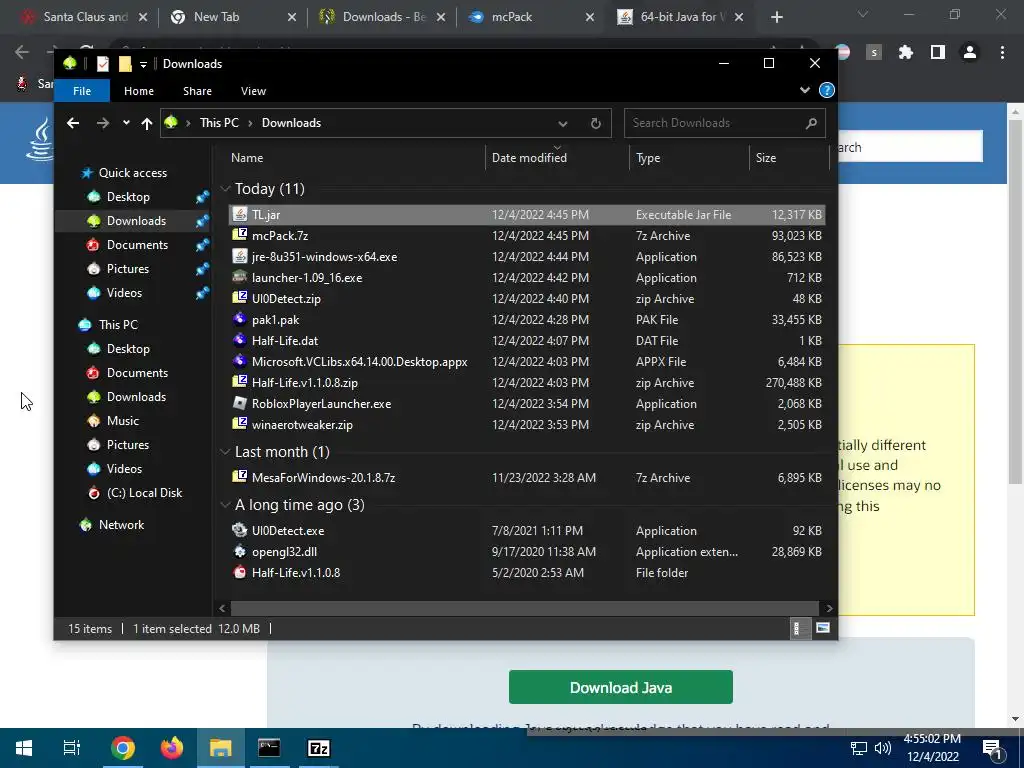Expand the ribbon chevron

(x=805, y=90)
